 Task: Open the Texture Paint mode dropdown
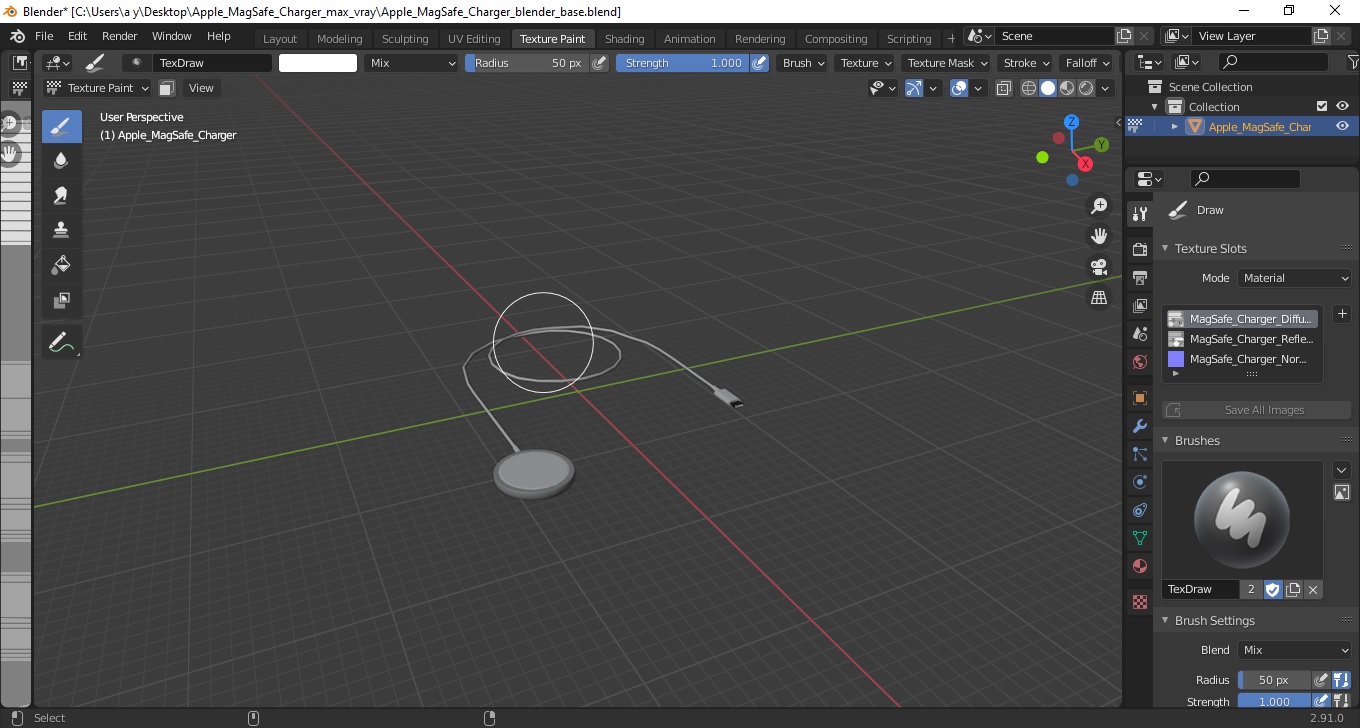tap(98, 88)
